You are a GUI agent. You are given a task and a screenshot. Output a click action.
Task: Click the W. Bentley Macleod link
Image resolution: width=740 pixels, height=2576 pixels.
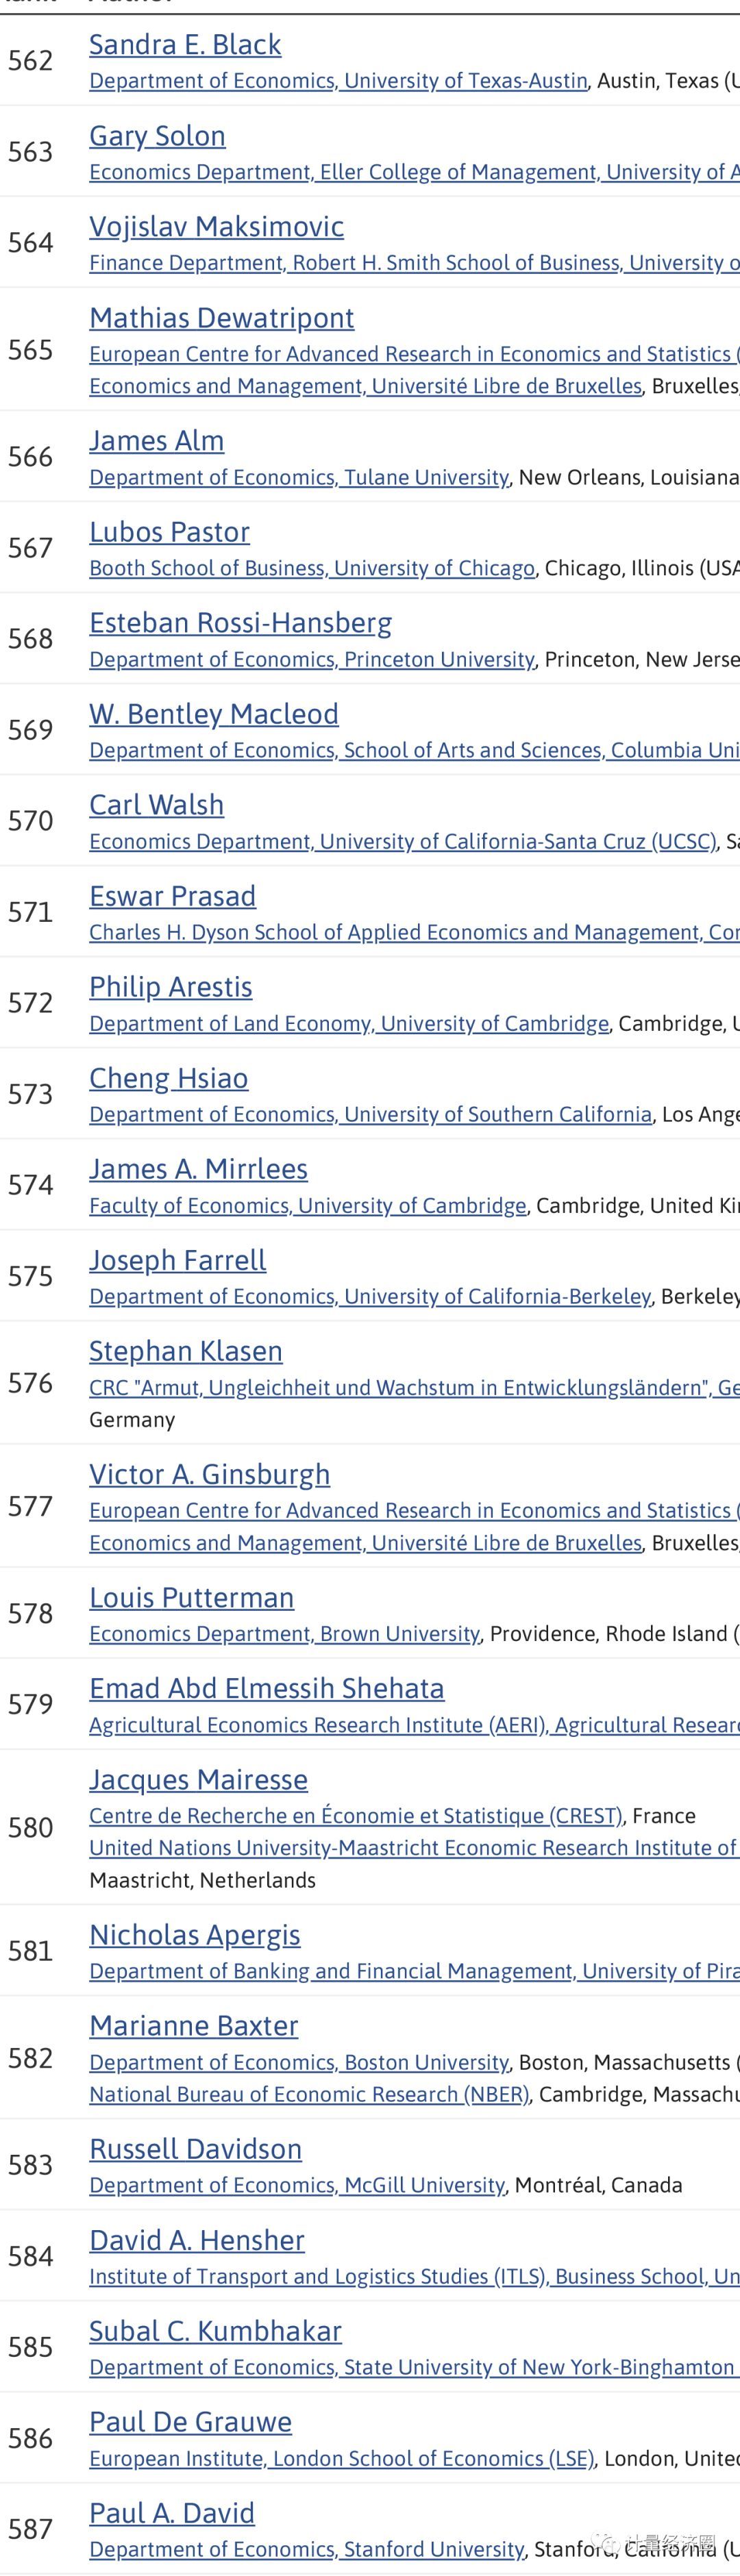coord(213,714)
